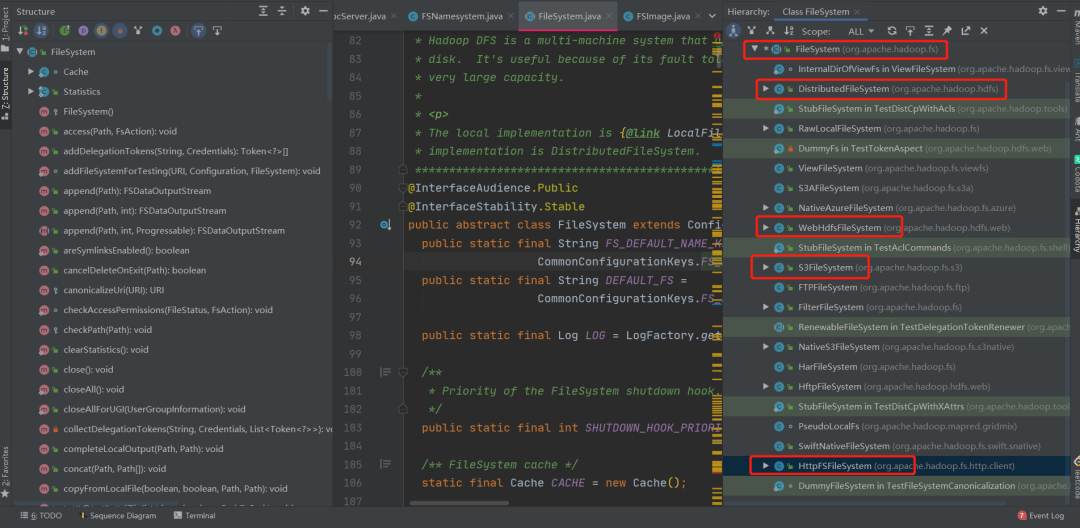Expand WebHdfsFileSystem in Hierarchy
The width and height of the screenshot is (1080, 528).
[x=766, y=227]
